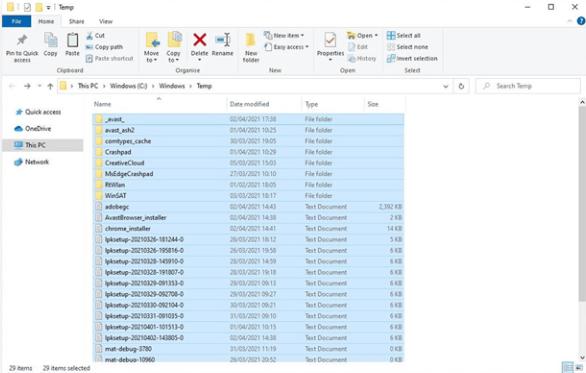The height and width of the screenshot is (373, 586).
Task: Select the adobegc text document
Action: click(248, 207)
